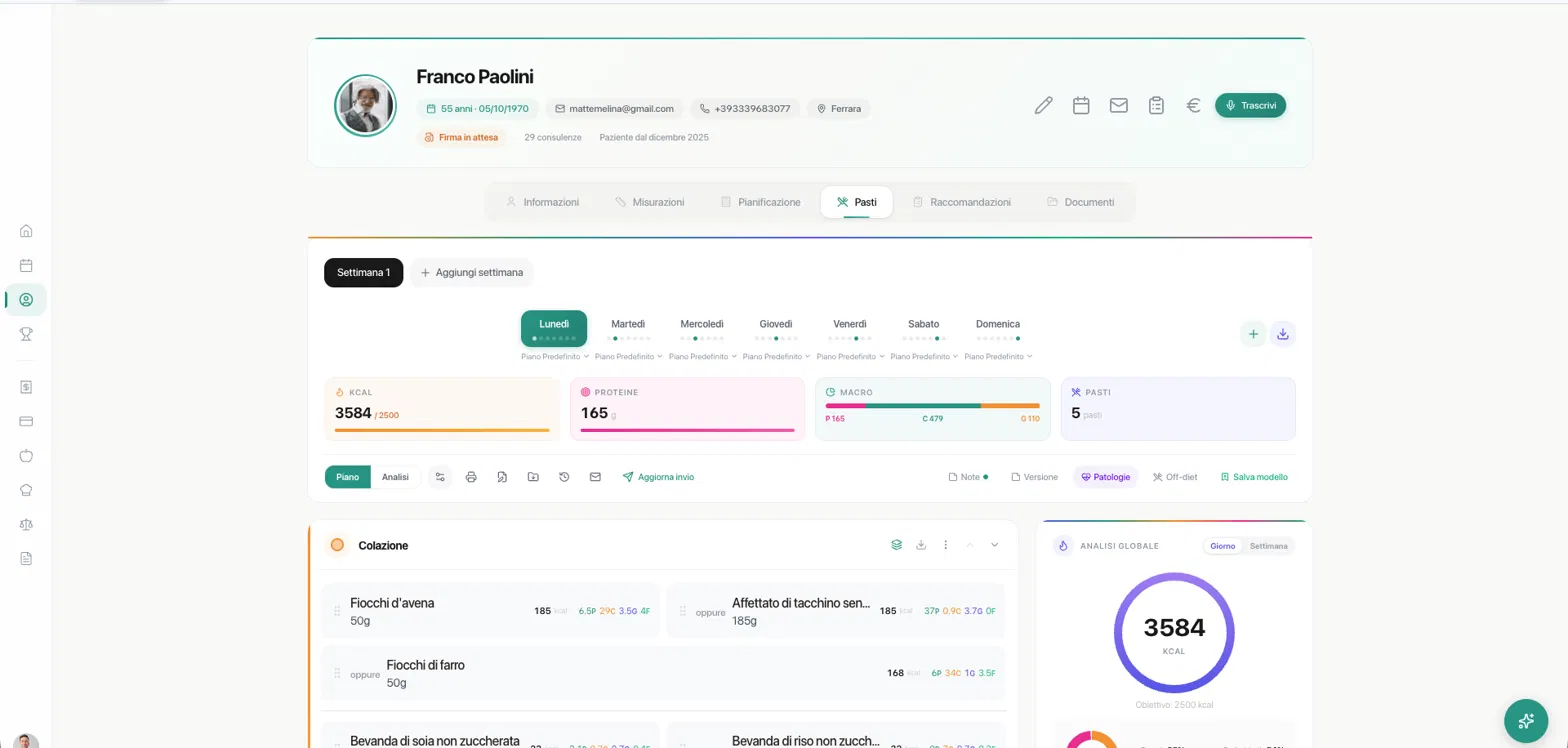Open the Documenti tab
This screenshot has width=1568, height=748.
1081,202
